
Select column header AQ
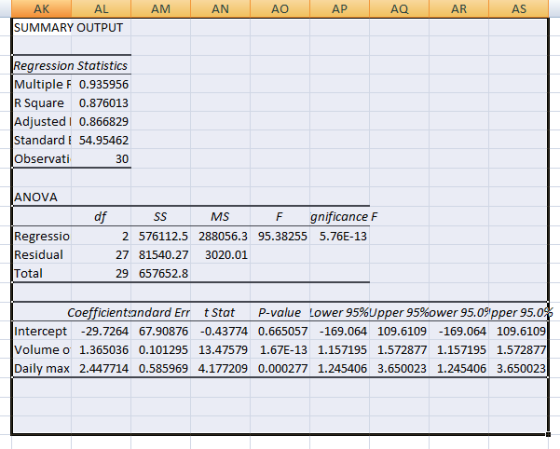[x=399, y=9]
